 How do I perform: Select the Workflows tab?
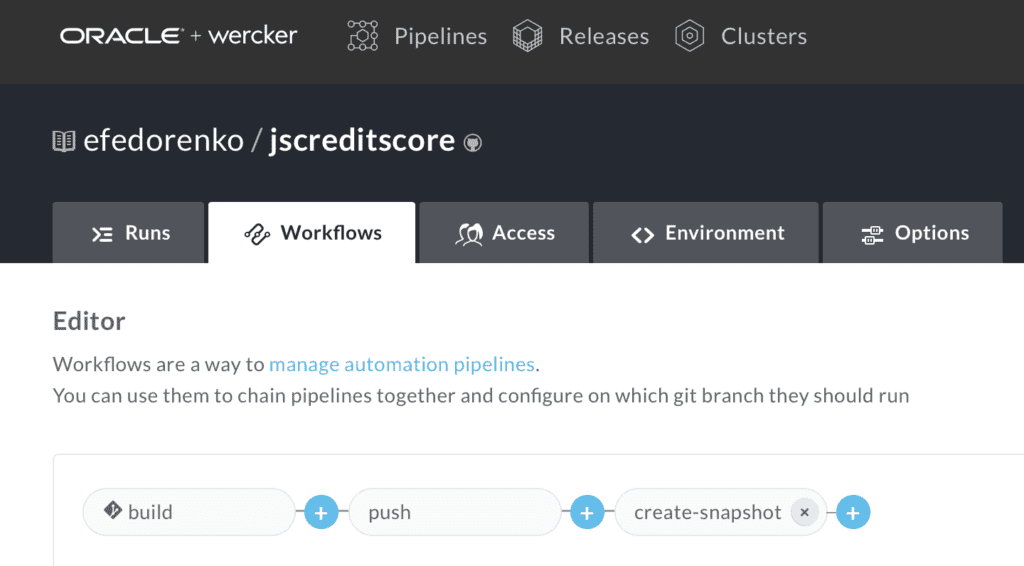(312, 233)
